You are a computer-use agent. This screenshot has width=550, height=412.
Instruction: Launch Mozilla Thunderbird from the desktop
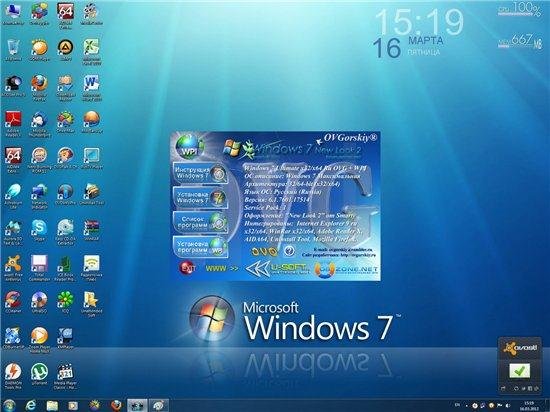(x=39, y=123)
